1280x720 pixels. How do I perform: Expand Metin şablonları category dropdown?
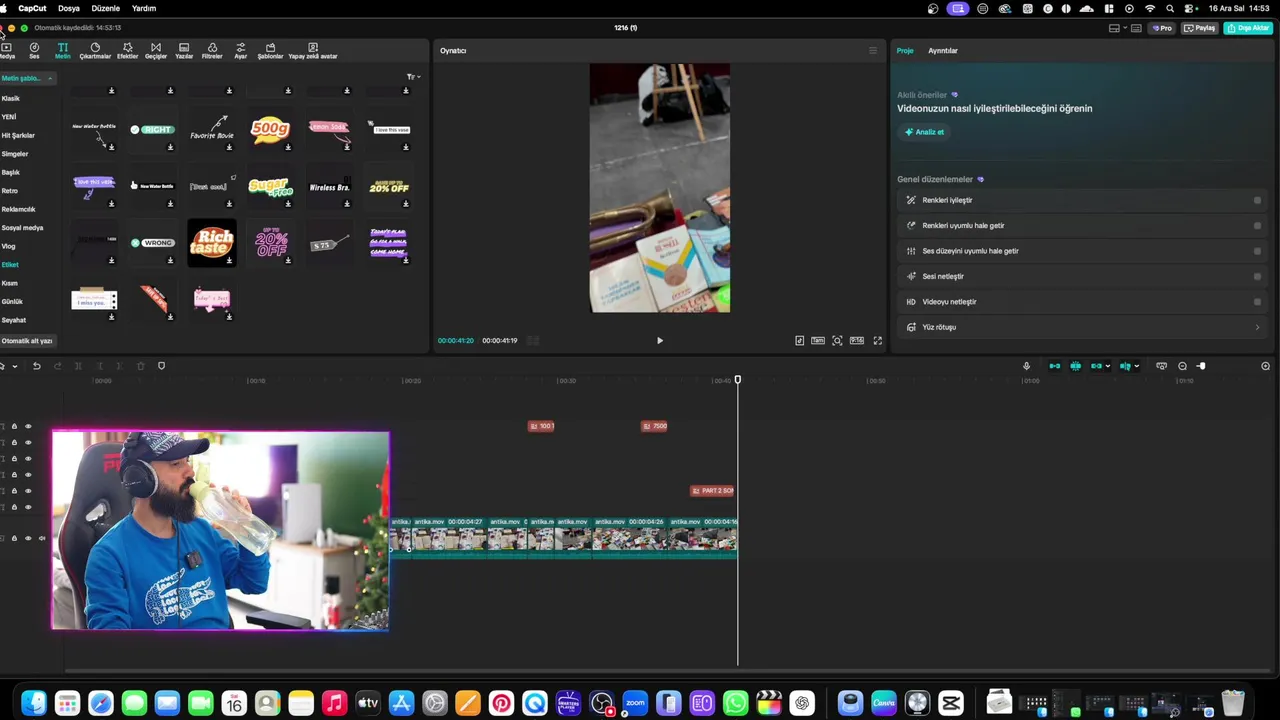tap(27, 78)
